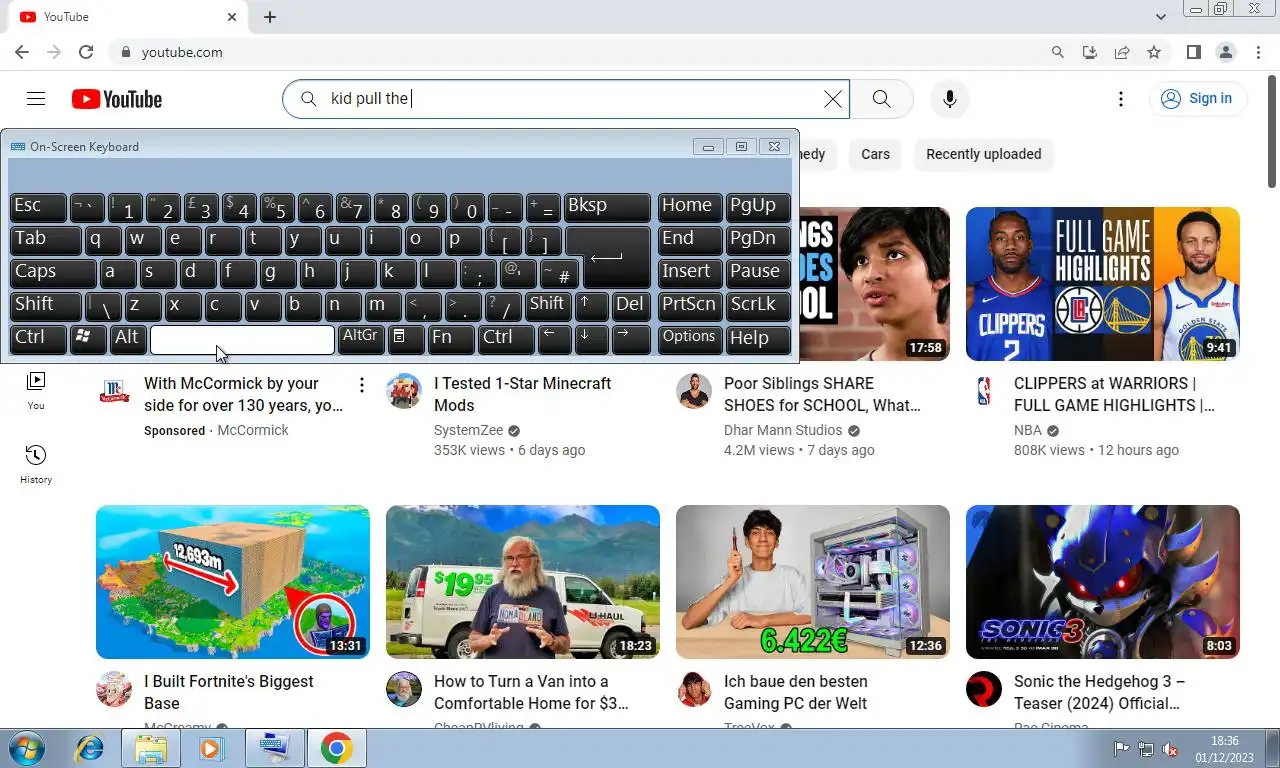Toggle left Ctrl on On-Screen Keyboard

click(38, 339)
